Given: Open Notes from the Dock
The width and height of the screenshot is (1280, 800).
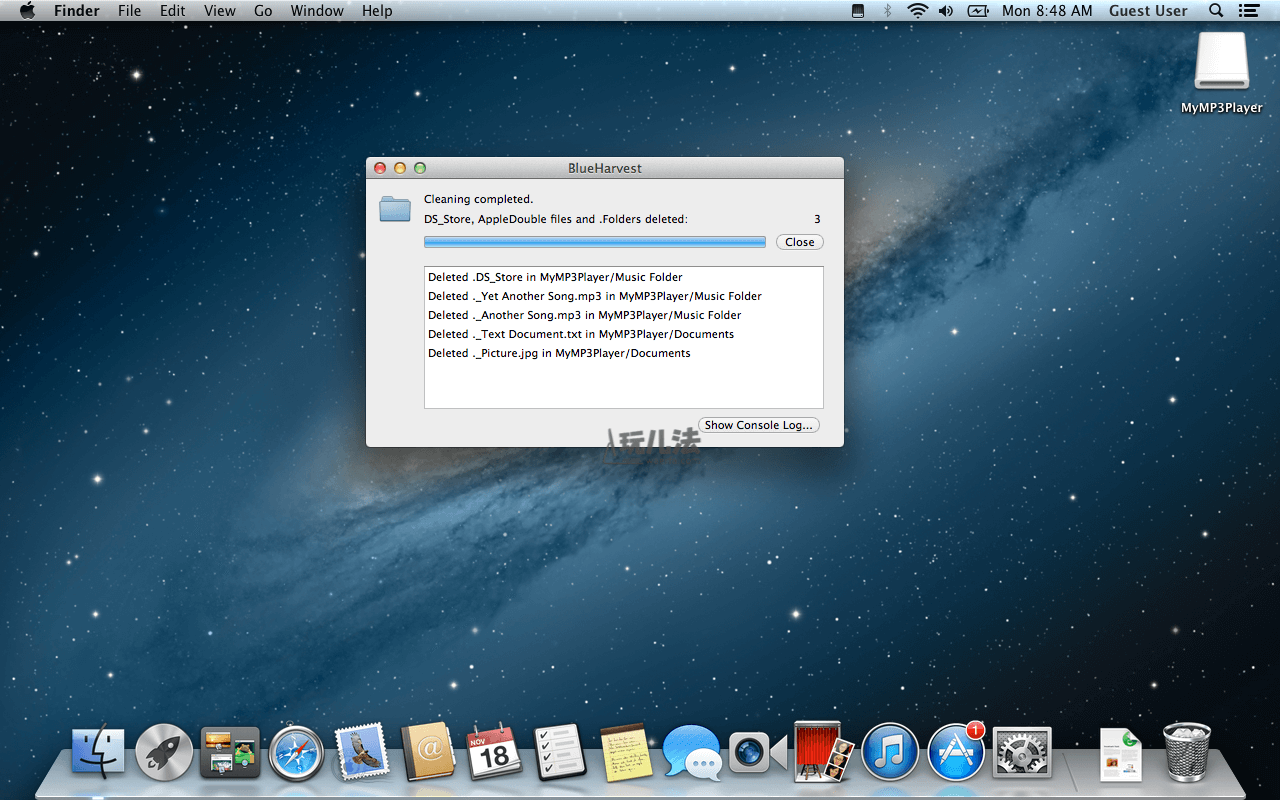Looking at the screenshot, I should [x=626, y=752].
